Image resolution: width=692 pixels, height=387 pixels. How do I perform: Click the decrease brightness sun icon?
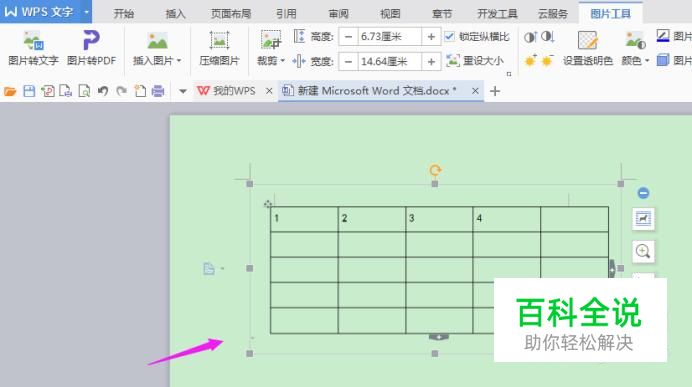click(547, 60)
